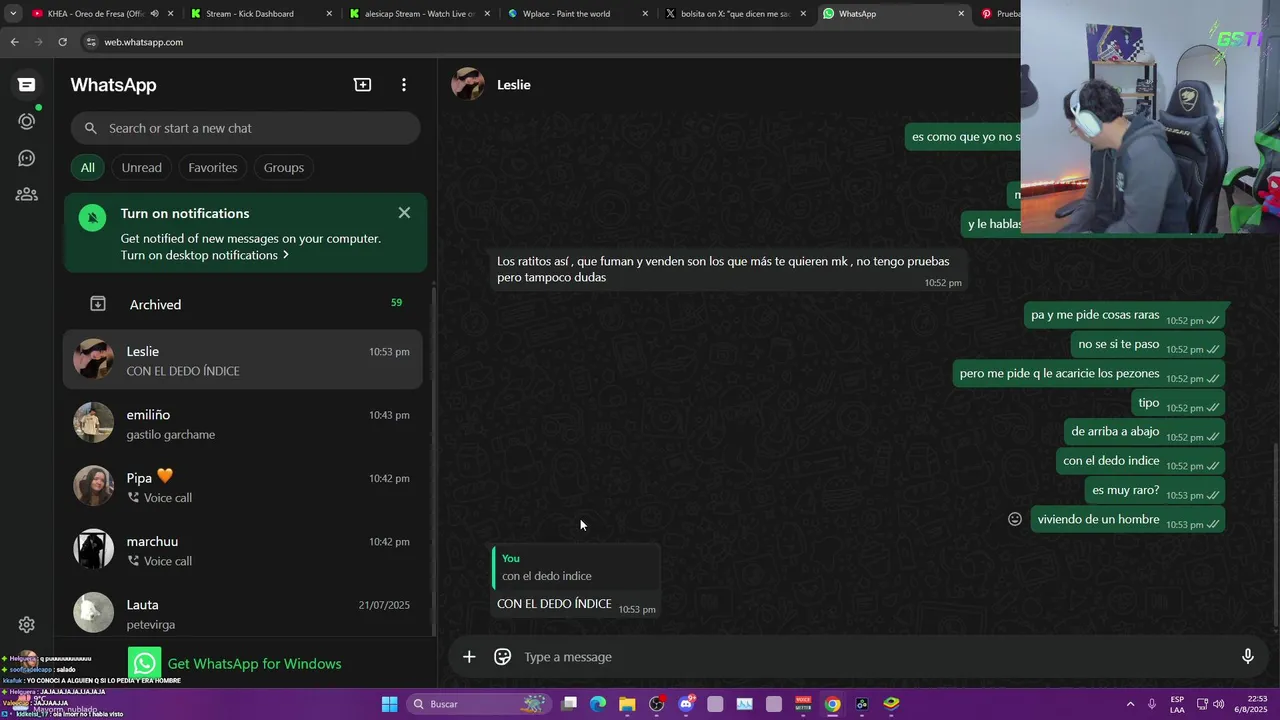
Task: Open the Lauta chat
Action: pyautogui.click(x=243, y=613)
